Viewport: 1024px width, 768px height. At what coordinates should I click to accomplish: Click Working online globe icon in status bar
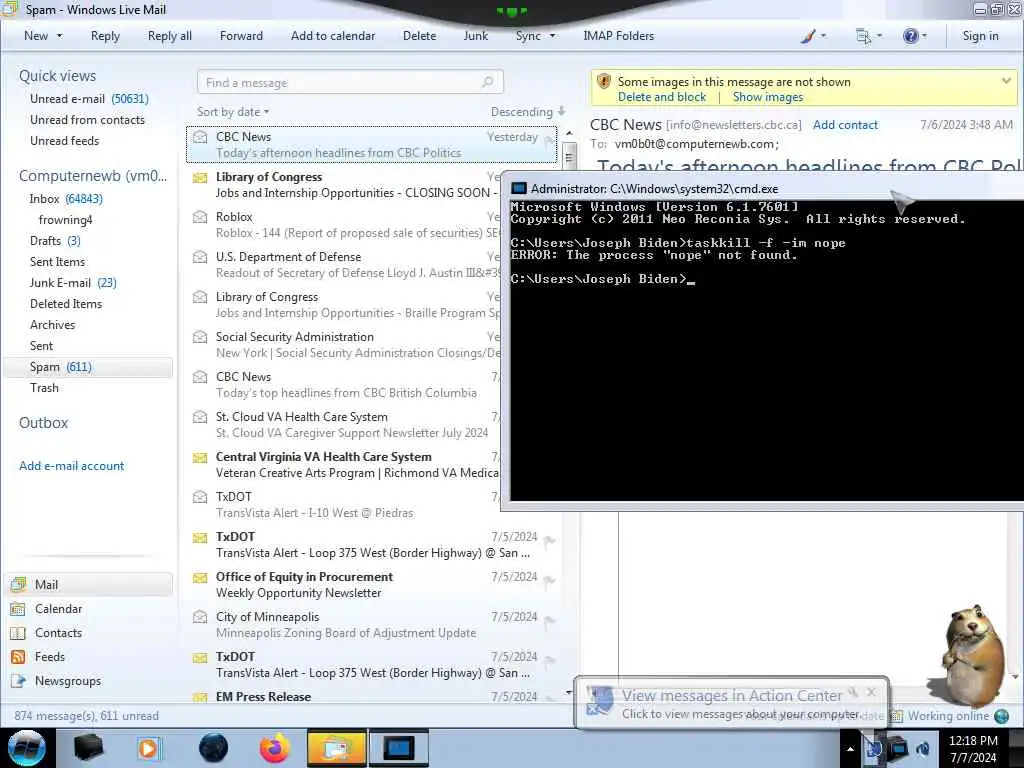(x=1001, y=716)
